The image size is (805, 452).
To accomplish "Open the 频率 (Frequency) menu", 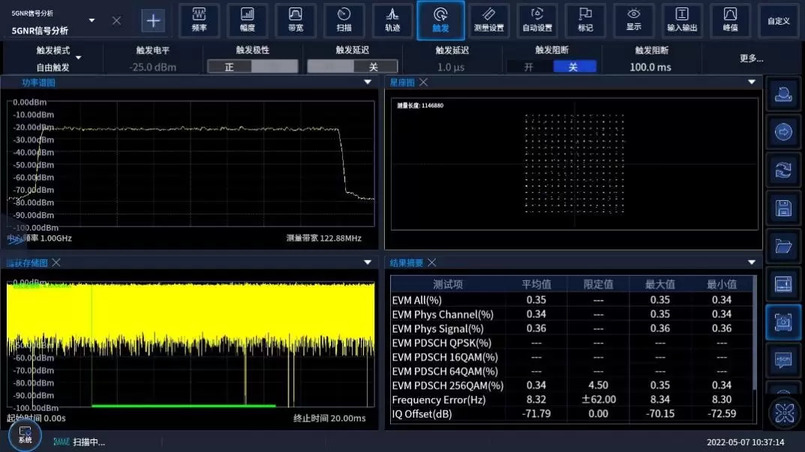I will (x=198, y=20).
